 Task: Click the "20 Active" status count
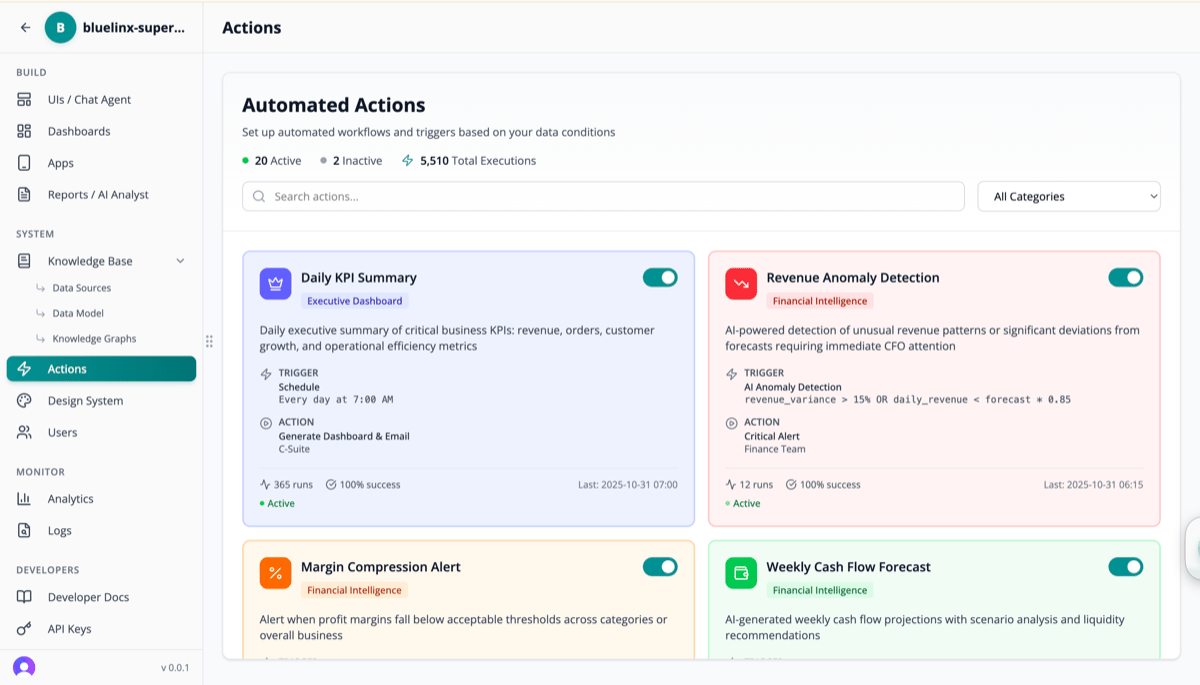click(277, 161)
